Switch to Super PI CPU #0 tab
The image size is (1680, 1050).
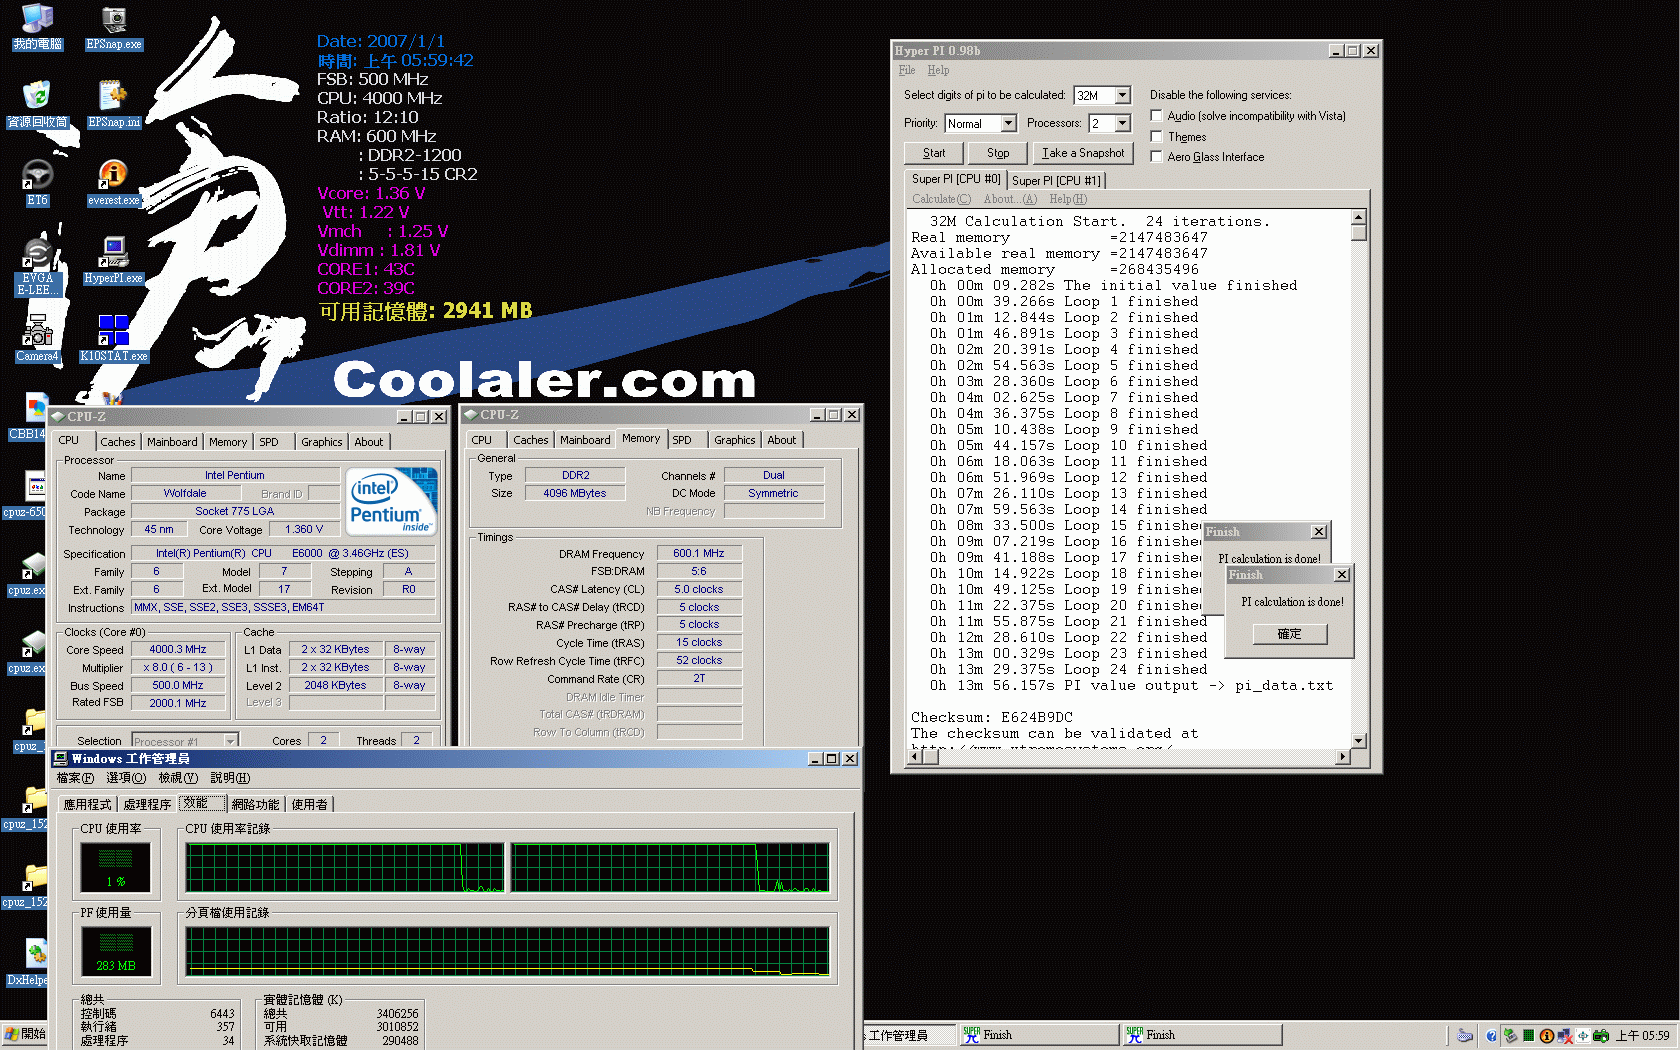pos(955,179)
